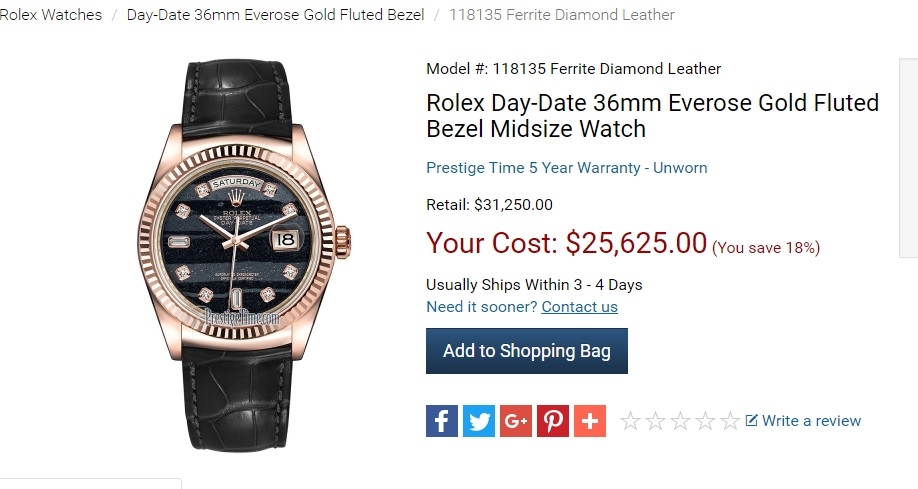Select the second rating star
918x489 pixels.
coord(655,421)
